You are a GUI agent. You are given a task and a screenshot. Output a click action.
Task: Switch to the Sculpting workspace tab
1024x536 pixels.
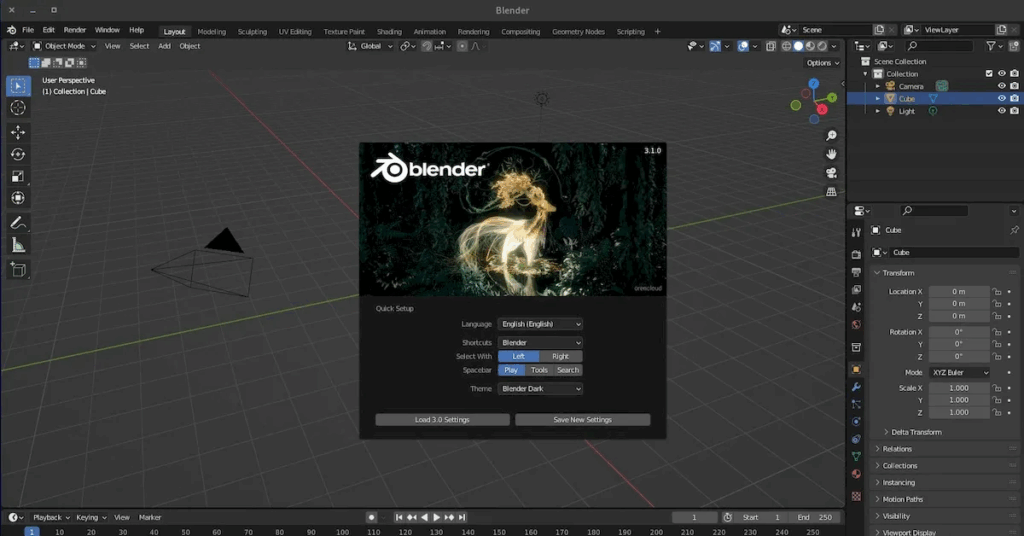[252, 31]
